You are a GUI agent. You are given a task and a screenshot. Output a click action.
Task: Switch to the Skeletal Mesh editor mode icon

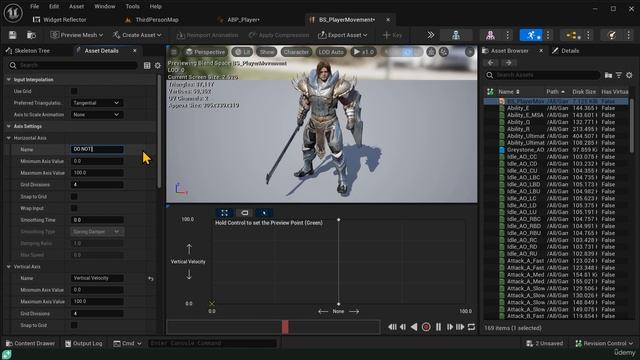490,35
